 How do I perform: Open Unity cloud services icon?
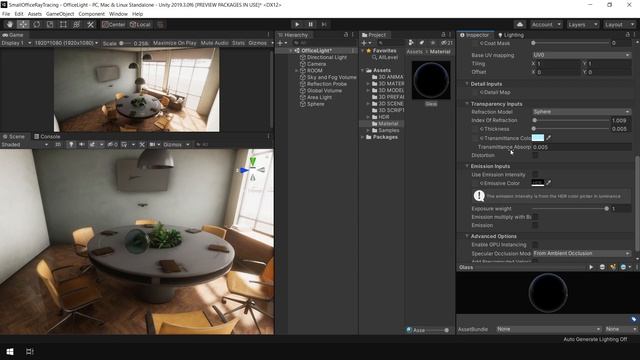click(520, 24)
